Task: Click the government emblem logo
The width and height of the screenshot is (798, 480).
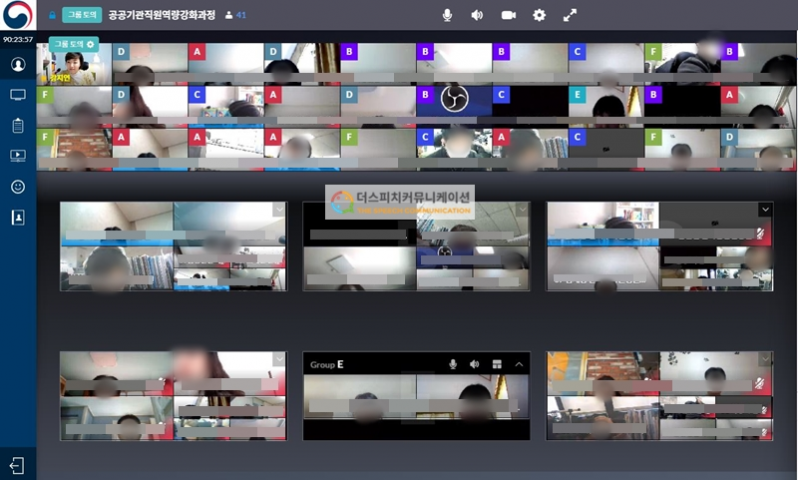Action: click(18, 15)
